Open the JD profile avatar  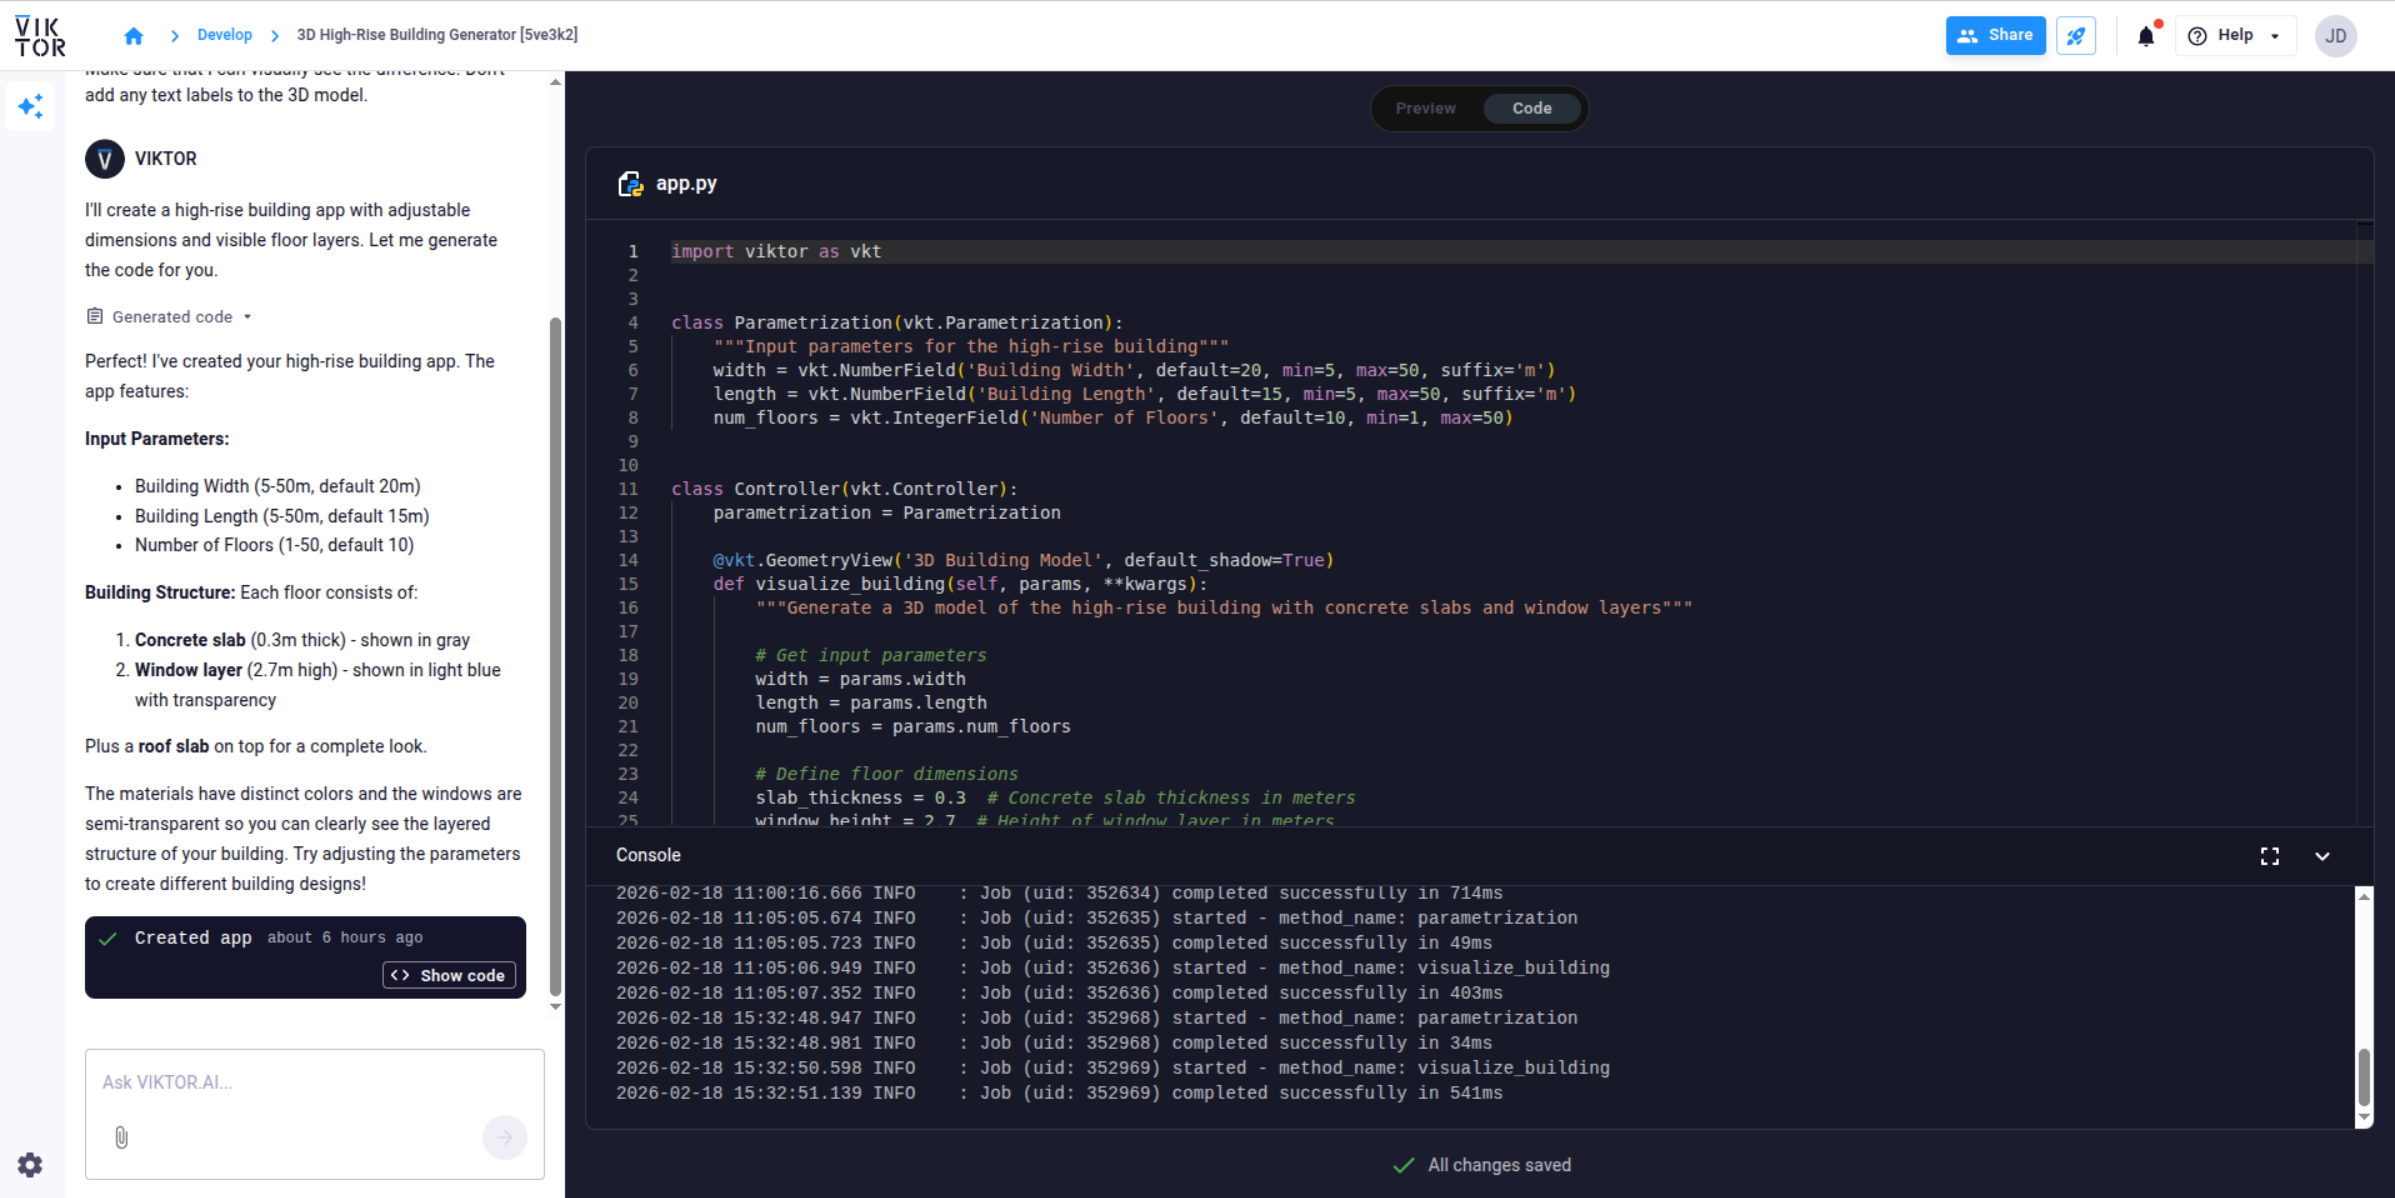click(x=2336, y=35)
